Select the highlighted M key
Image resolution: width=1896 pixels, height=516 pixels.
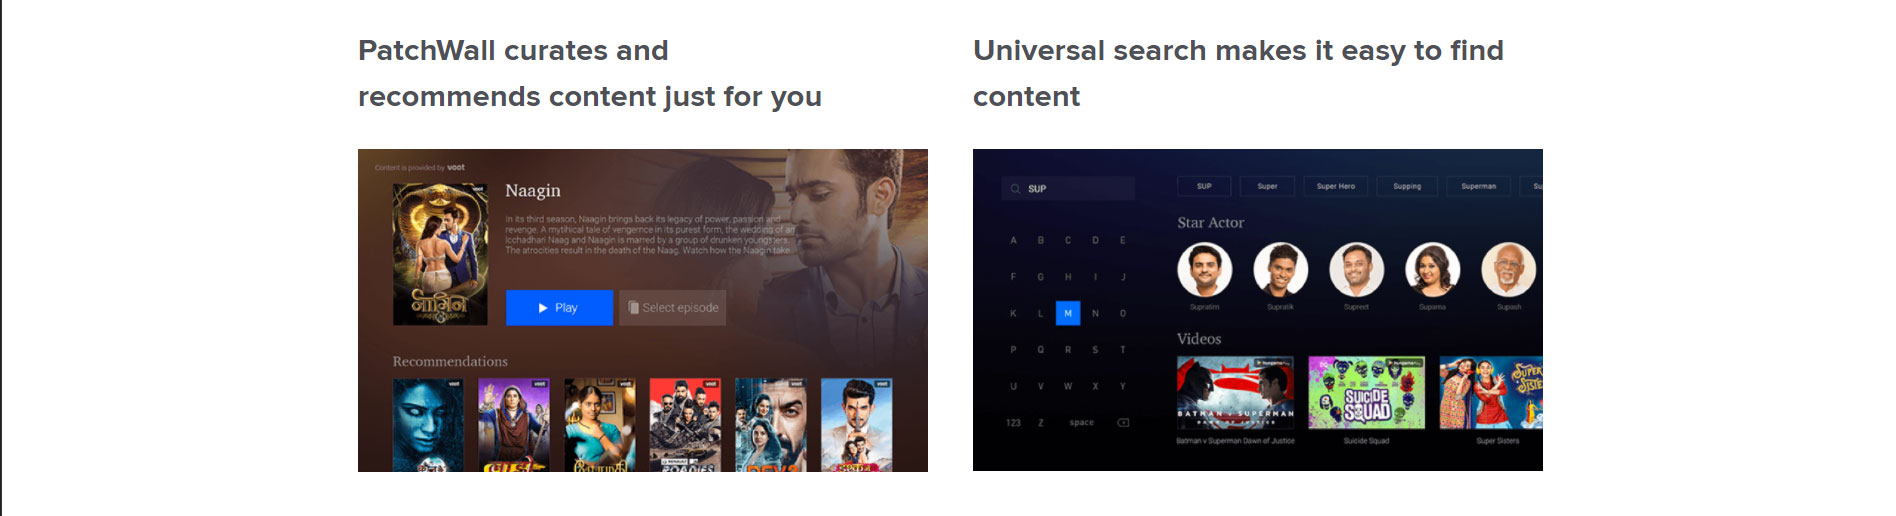click(1068, 313)
